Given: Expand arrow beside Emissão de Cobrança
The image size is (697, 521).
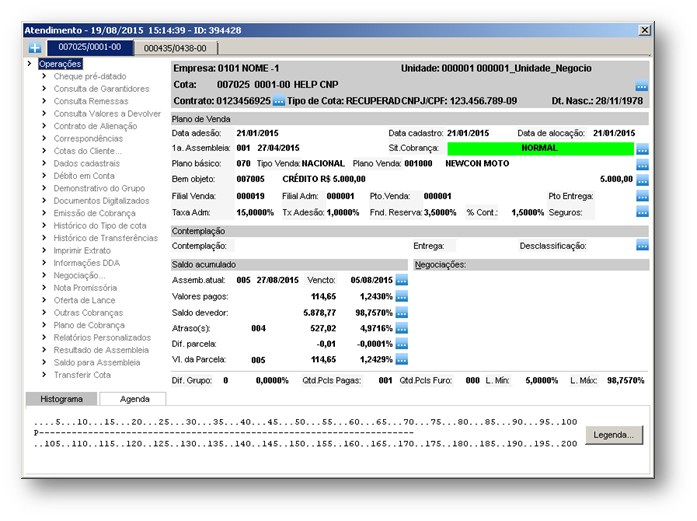Looking at the screenshot, I should [44, 213].
